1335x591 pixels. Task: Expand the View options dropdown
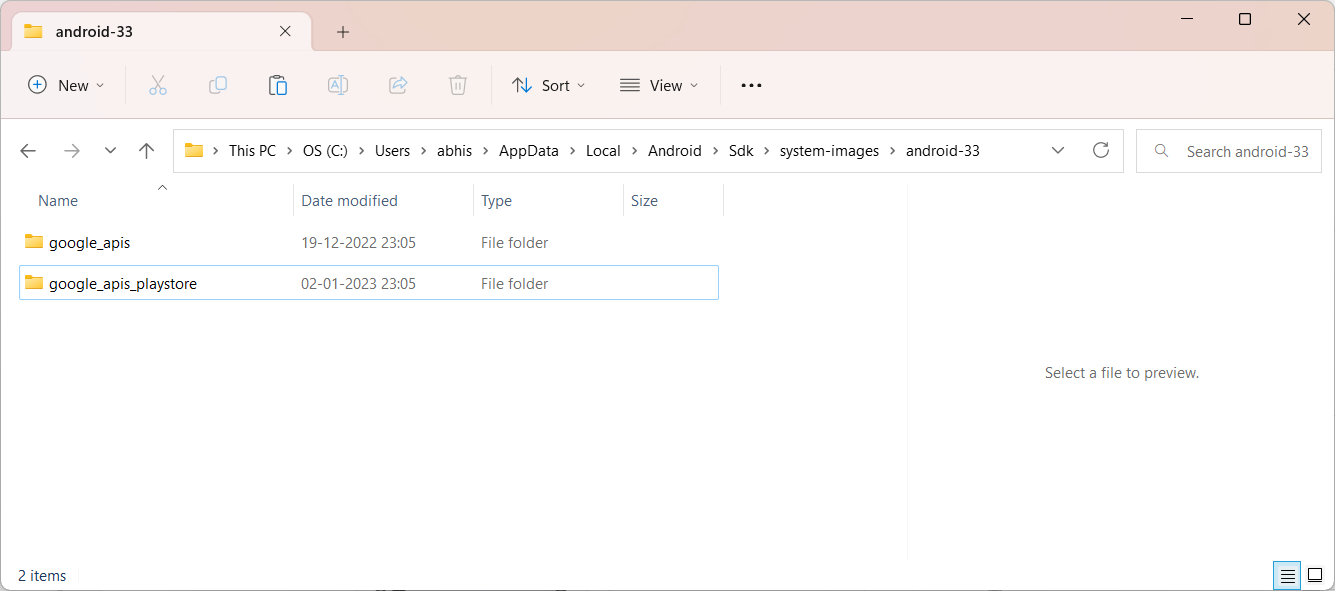tap(659, 86)
